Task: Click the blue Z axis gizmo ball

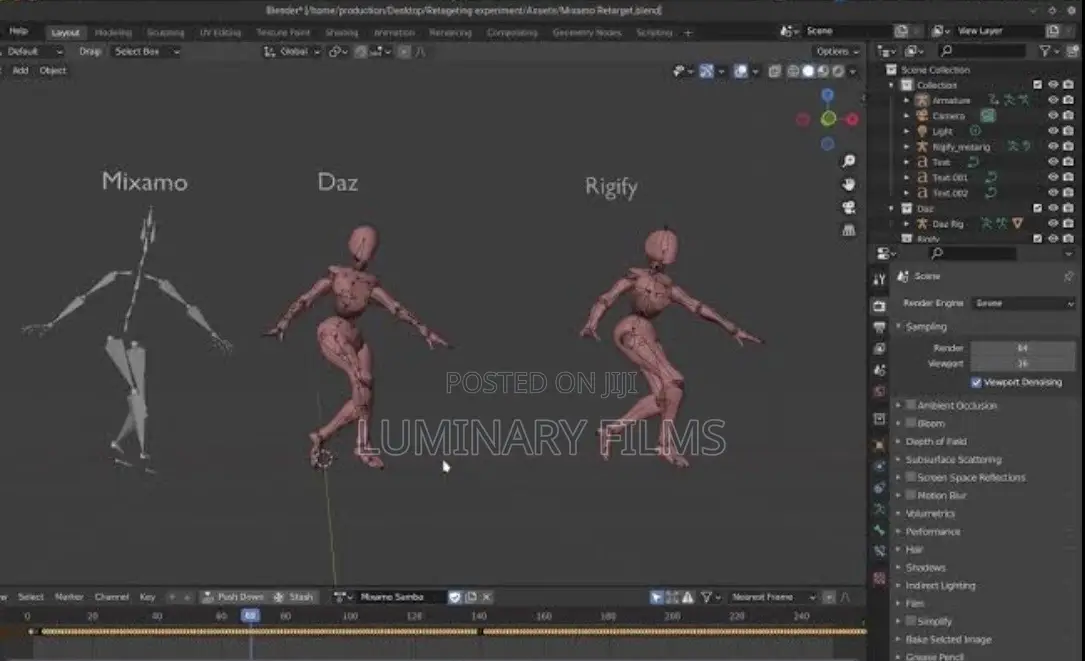Action: pos(828,95)
